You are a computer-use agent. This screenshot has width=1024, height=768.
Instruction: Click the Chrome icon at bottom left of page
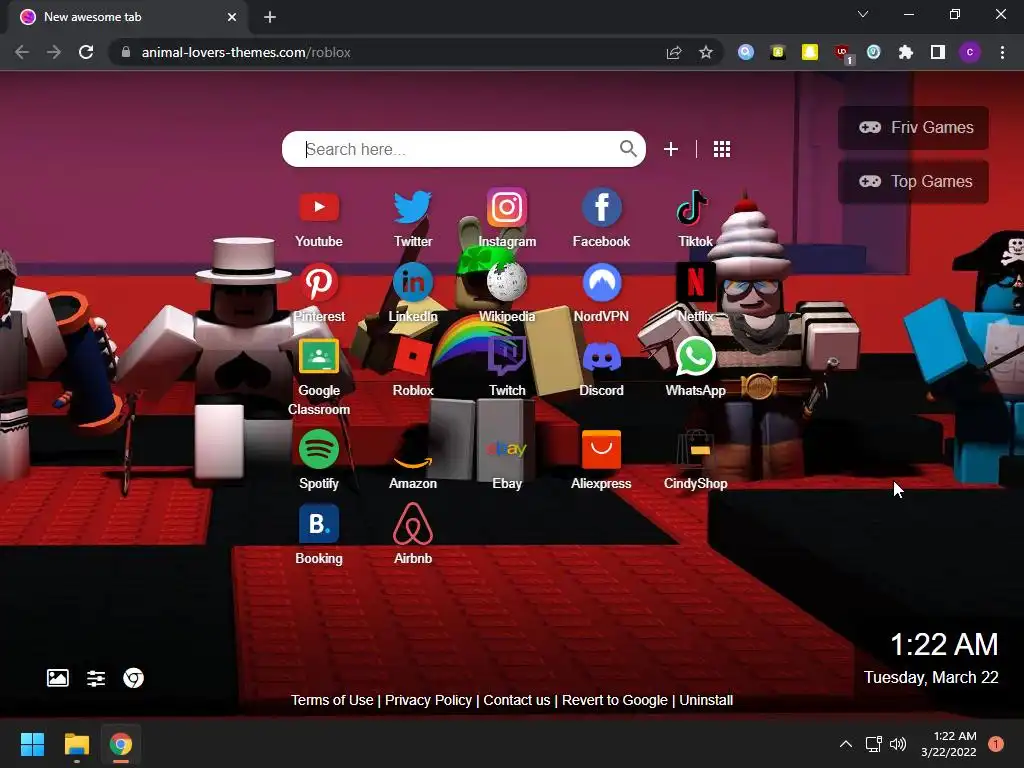point(133,678)
